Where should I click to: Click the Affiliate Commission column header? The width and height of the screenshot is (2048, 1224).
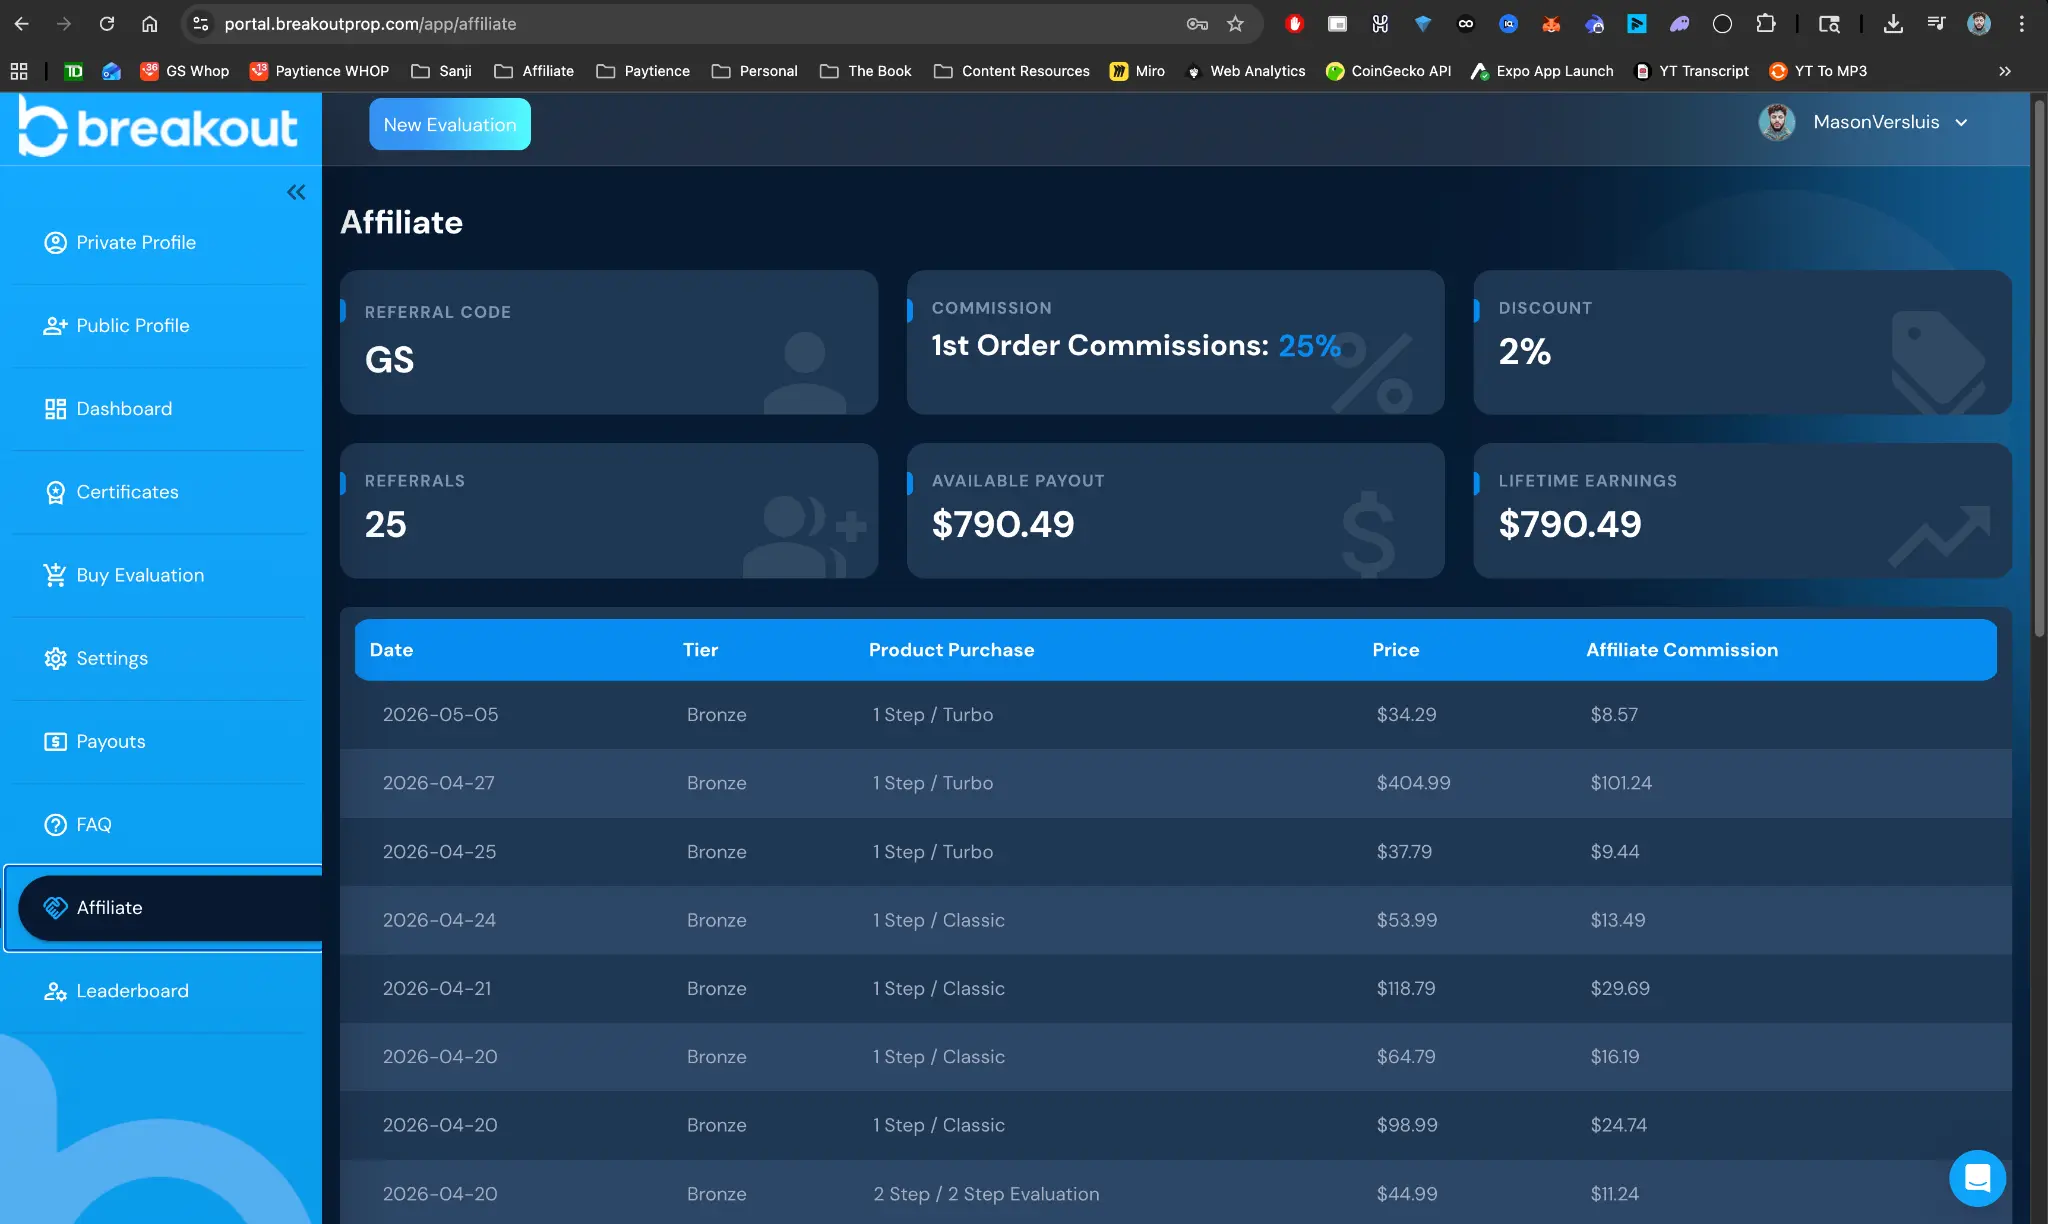[1682, 650]
